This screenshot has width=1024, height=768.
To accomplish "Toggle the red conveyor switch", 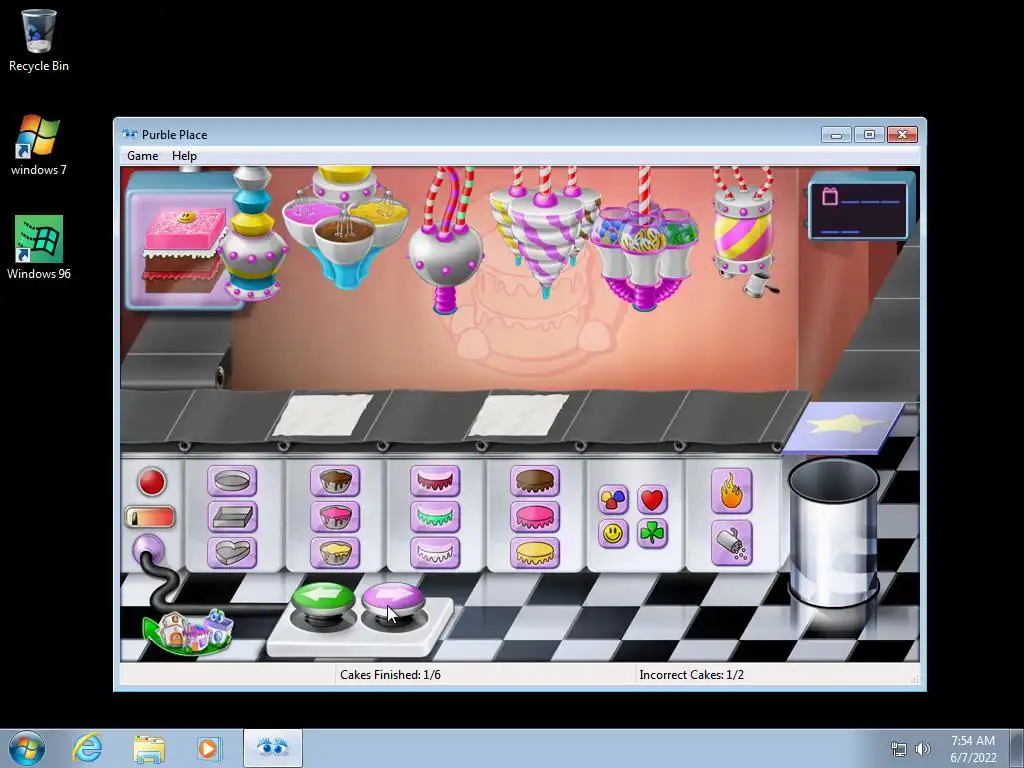I will coord(150,517).
